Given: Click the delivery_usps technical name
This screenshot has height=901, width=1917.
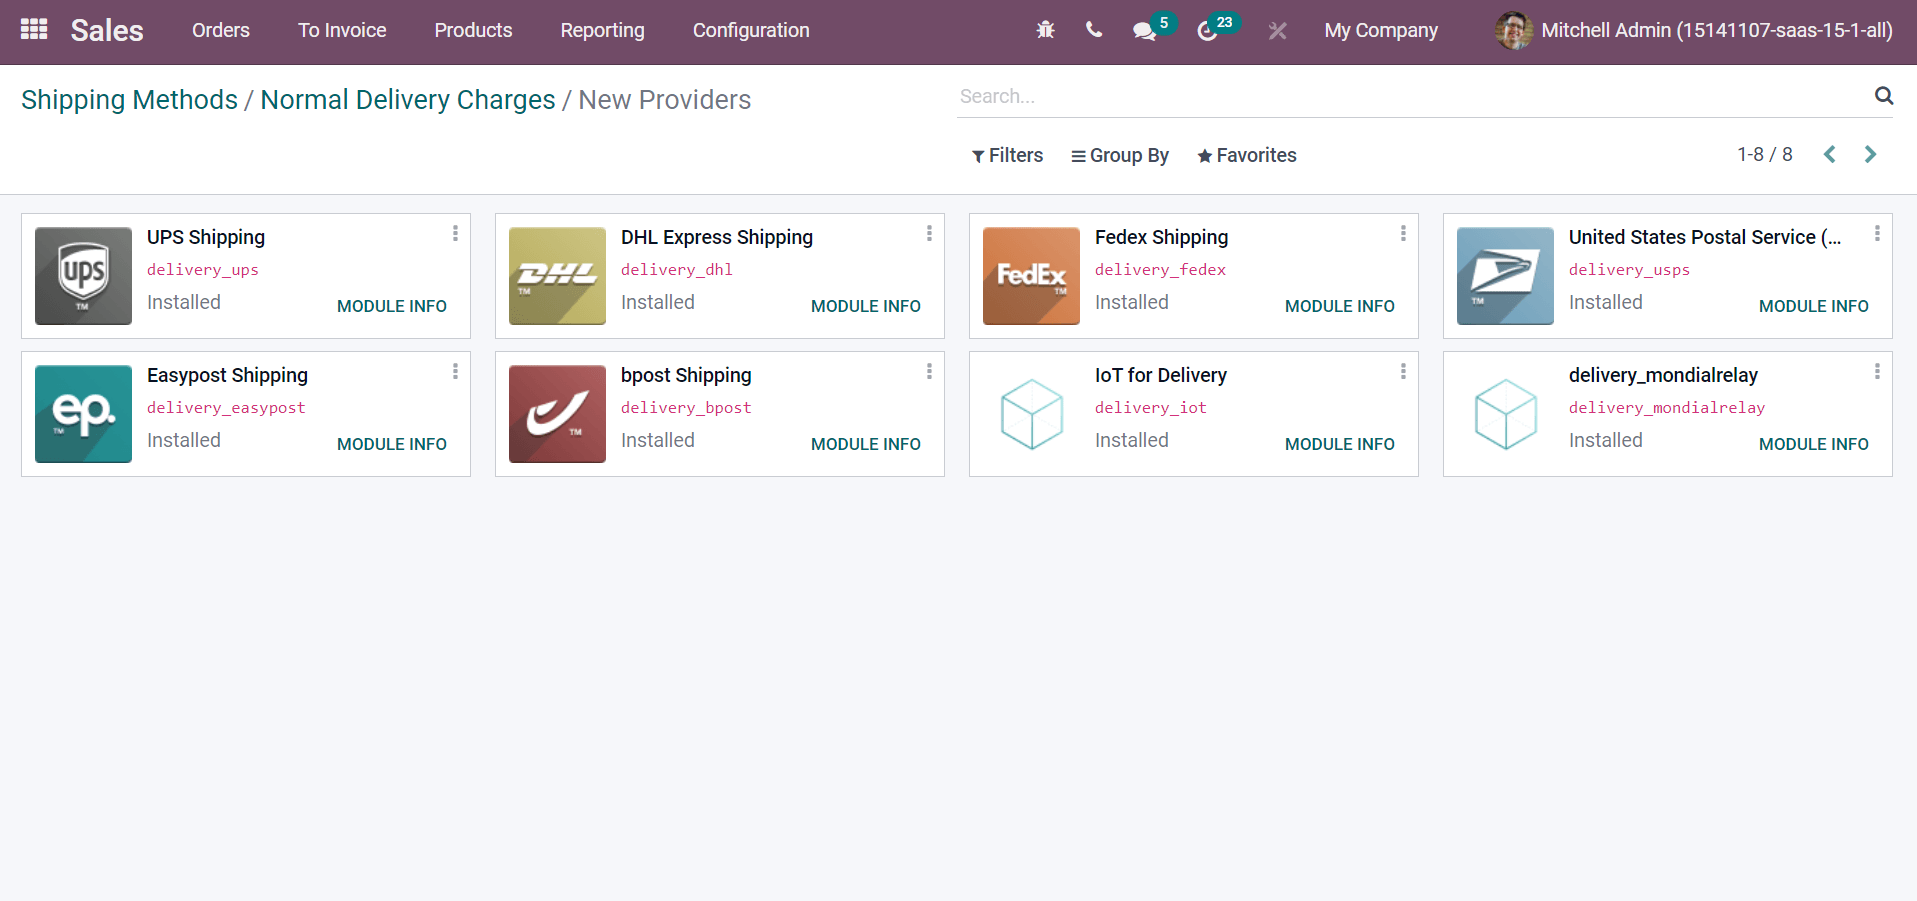Looking at the screenshot, I should tap(1629, 270).
